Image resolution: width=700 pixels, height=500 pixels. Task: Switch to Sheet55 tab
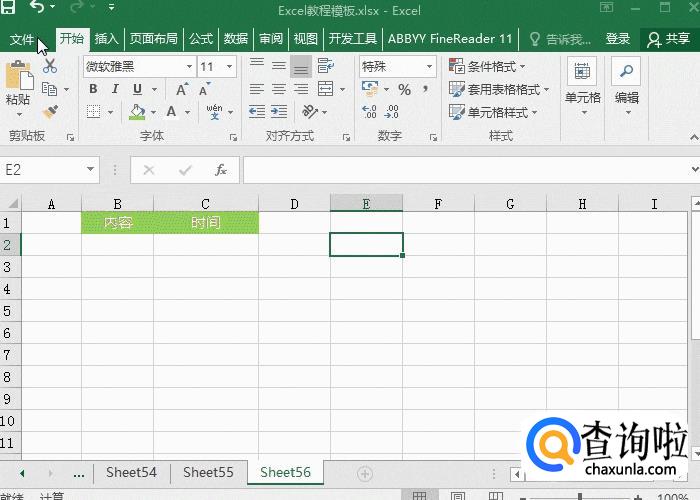coord(208,472)
